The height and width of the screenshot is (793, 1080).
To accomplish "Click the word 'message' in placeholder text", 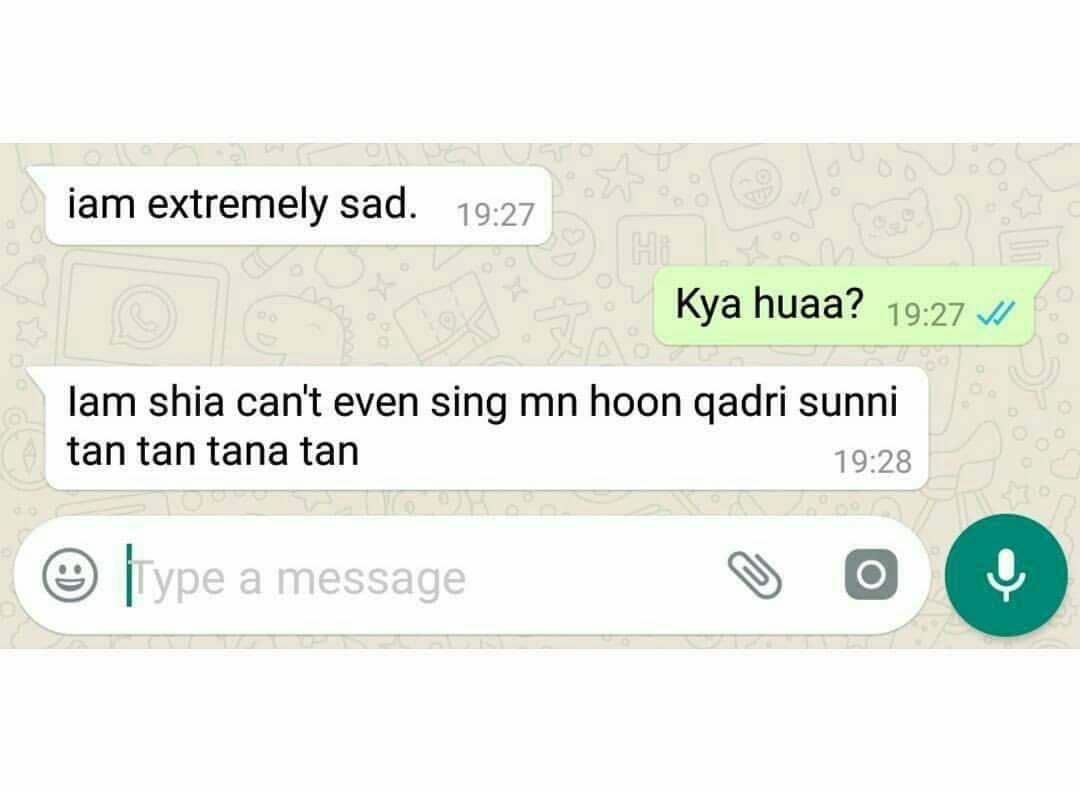I will point(371,579).
